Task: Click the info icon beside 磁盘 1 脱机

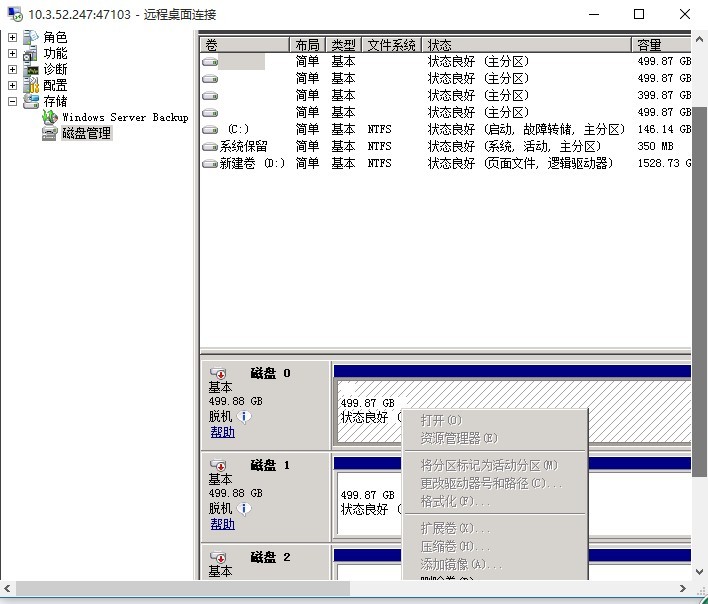Action: (245, 508)
